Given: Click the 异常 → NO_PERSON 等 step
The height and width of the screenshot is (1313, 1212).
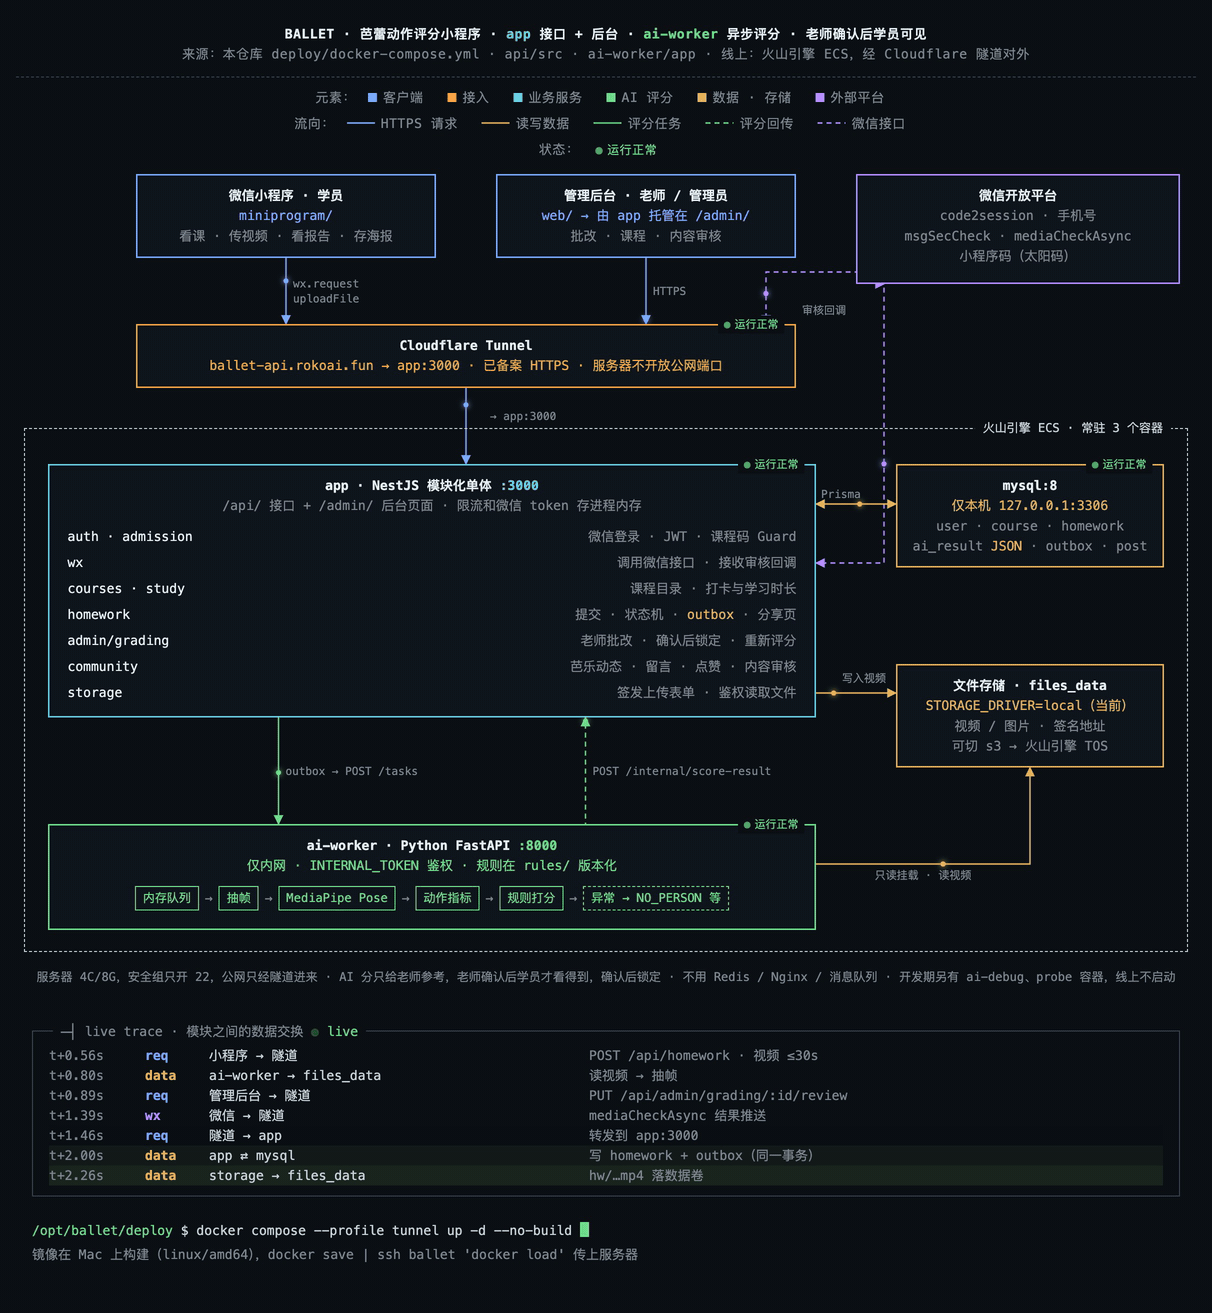Looking at the screenshot, I should pyautogui.click(x=656, y=898).
